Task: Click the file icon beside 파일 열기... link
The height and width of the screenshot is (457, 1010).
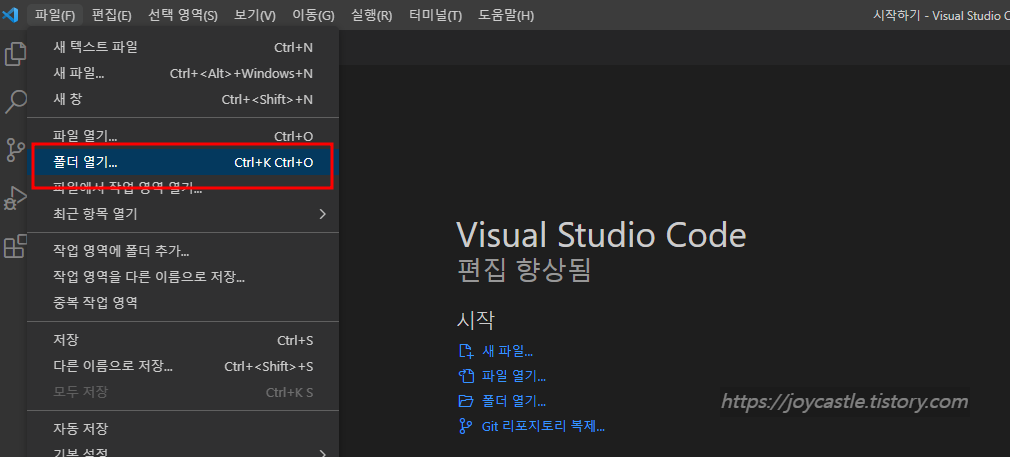Action: (x=465, y=376)
